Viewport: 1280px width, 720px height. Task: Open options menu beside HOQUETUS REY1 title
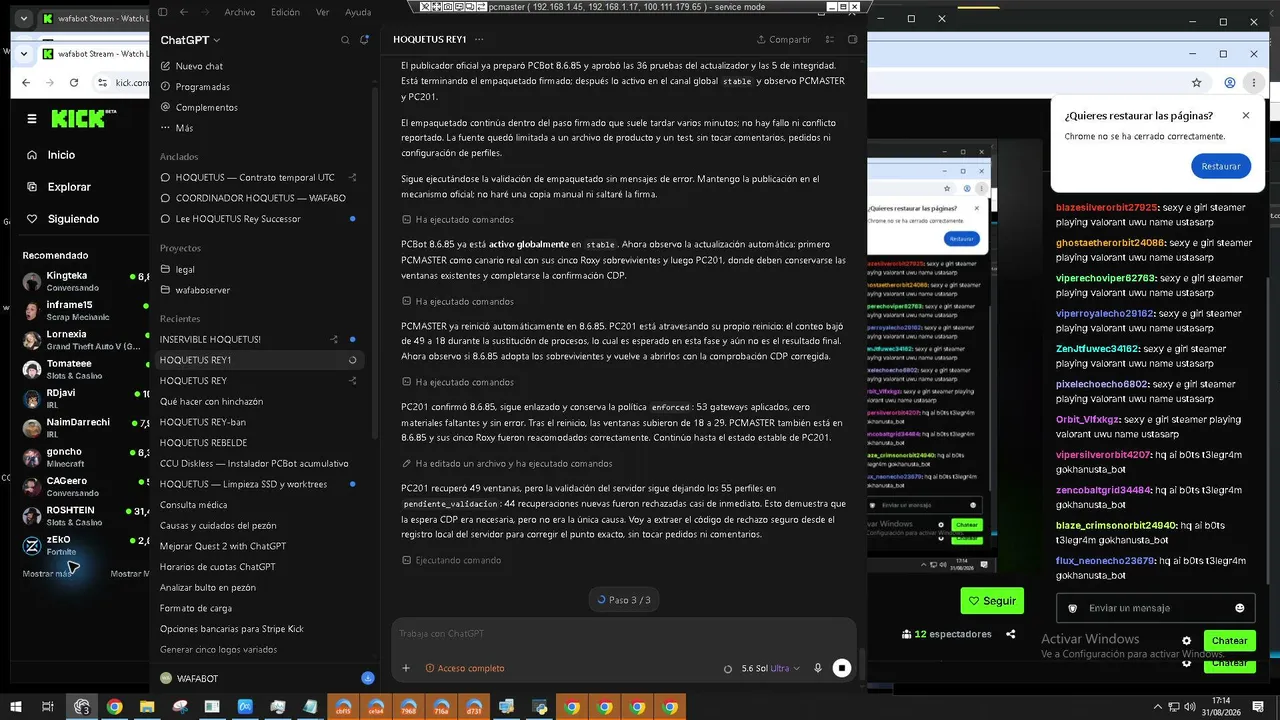pyautogui.click(x=479, y=40)
